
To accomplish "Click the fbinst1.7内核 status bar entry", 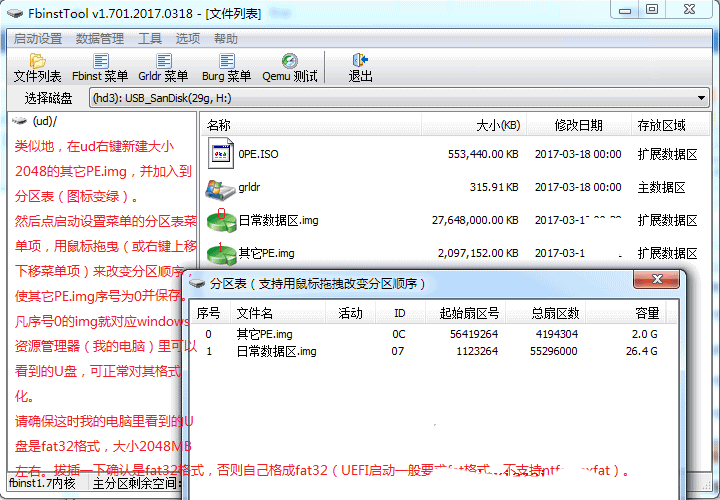I will 42,483.
